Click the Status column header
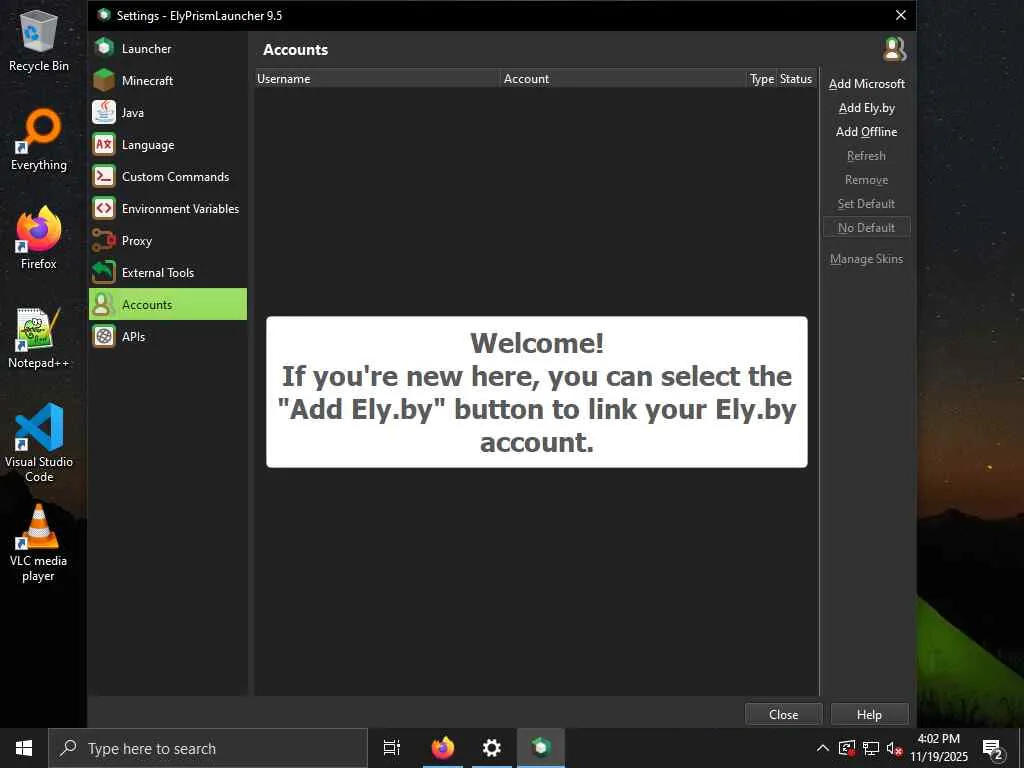 pyautogui.click(x=796, y=78)
